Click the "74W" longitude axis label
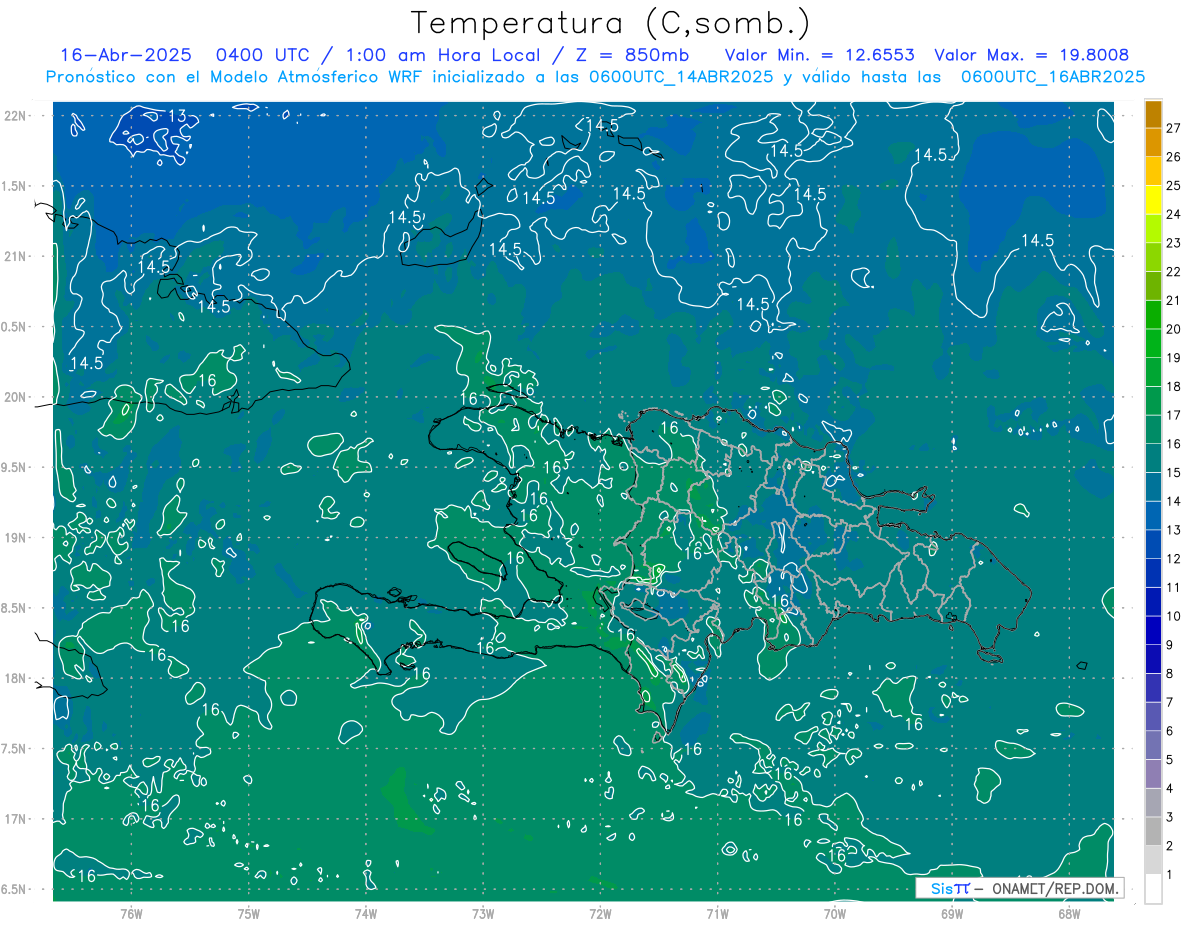The height and width of the screenshot is (927, 1200). click(365, 913)
